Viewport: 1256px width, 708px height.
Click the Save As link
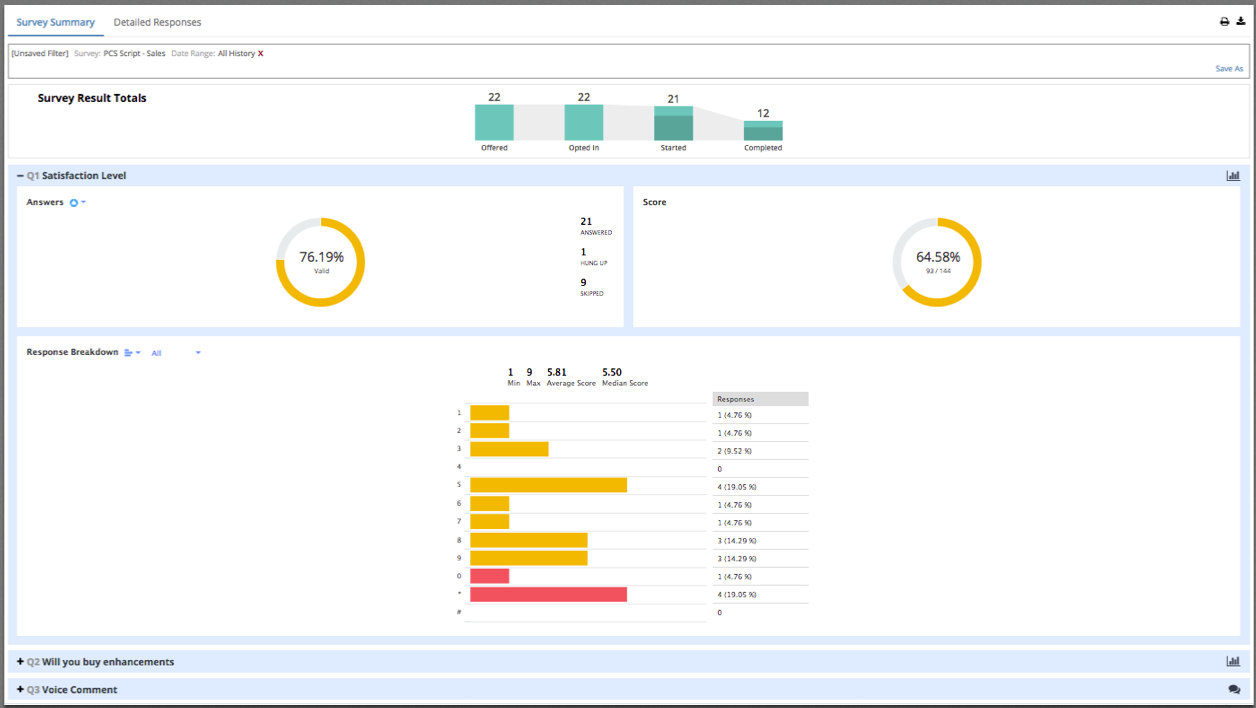coord(1229,69)
